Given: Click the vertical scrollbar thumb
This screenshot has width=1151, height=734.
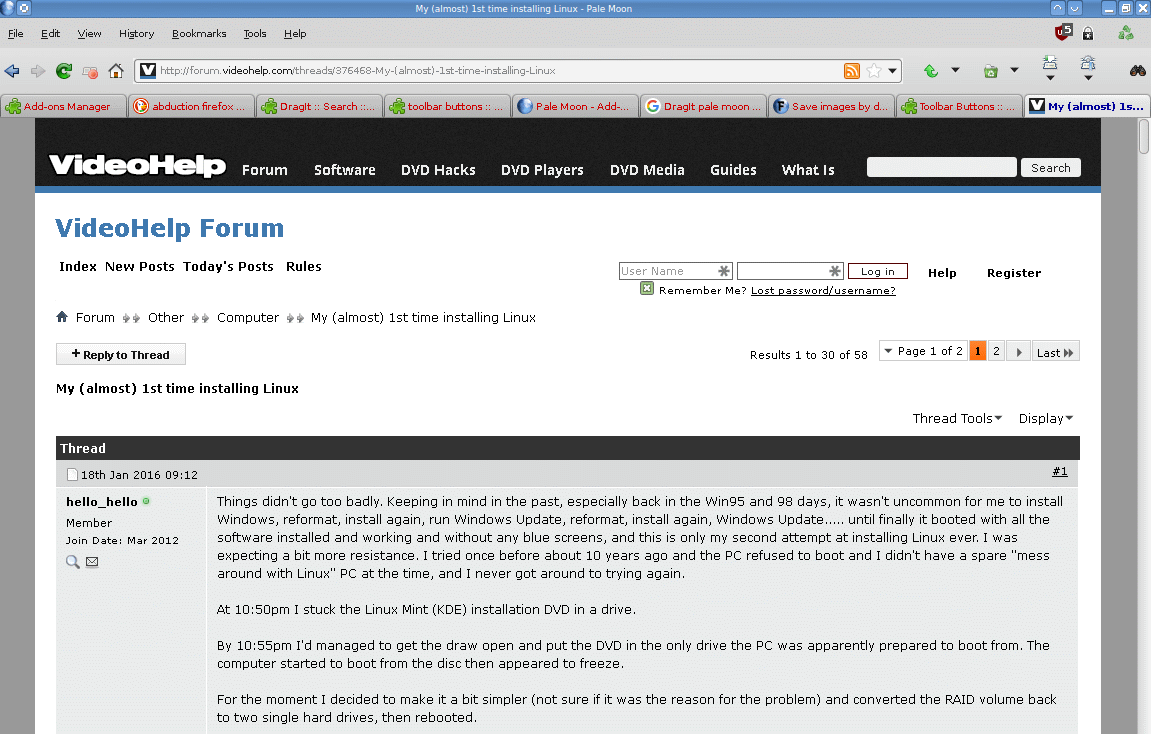Looking at the screenshot, I should (x=1144, y=137).
